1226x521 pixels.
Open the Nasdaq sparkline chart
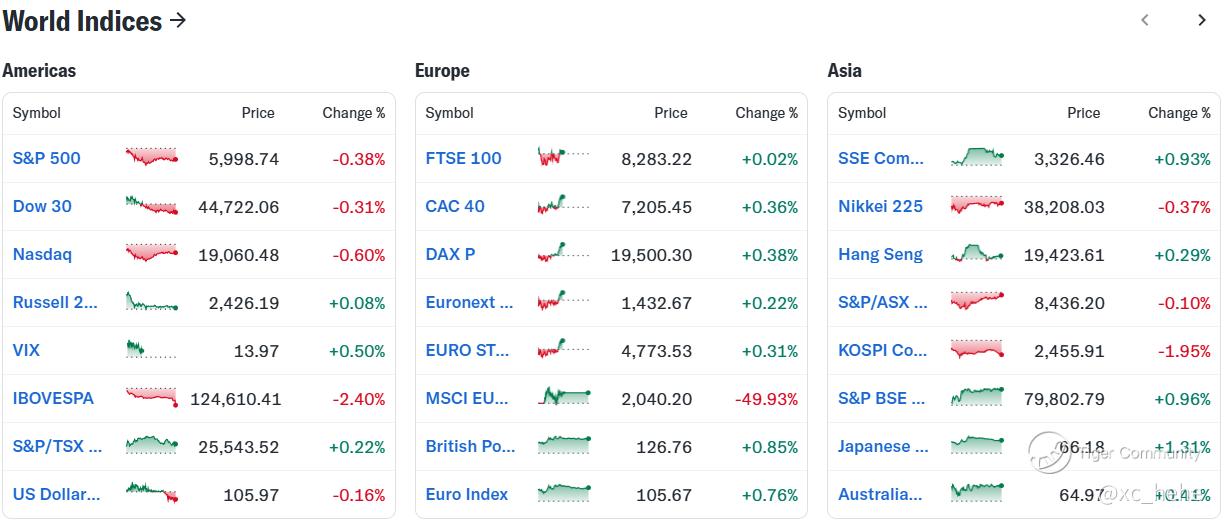pos(151,253)
